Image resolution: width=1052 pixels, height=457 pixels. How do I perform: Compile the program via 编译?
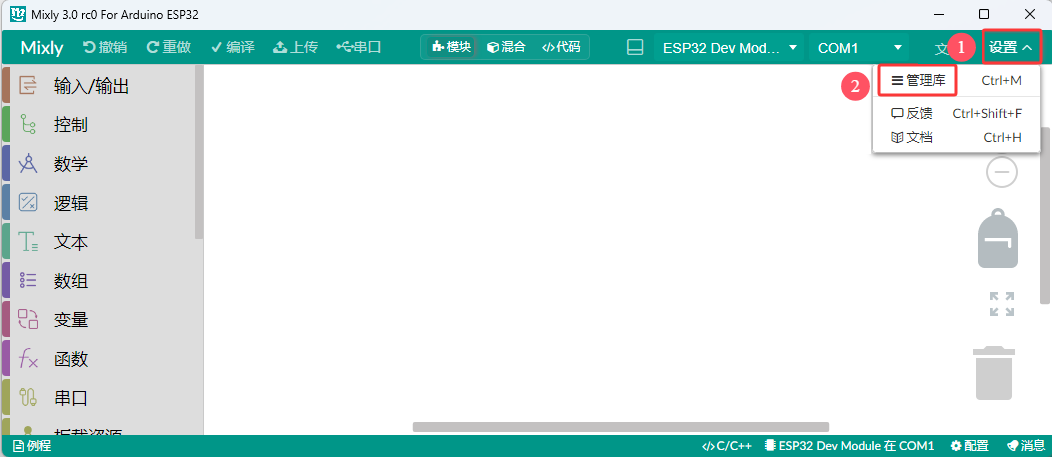pos(233,47)
